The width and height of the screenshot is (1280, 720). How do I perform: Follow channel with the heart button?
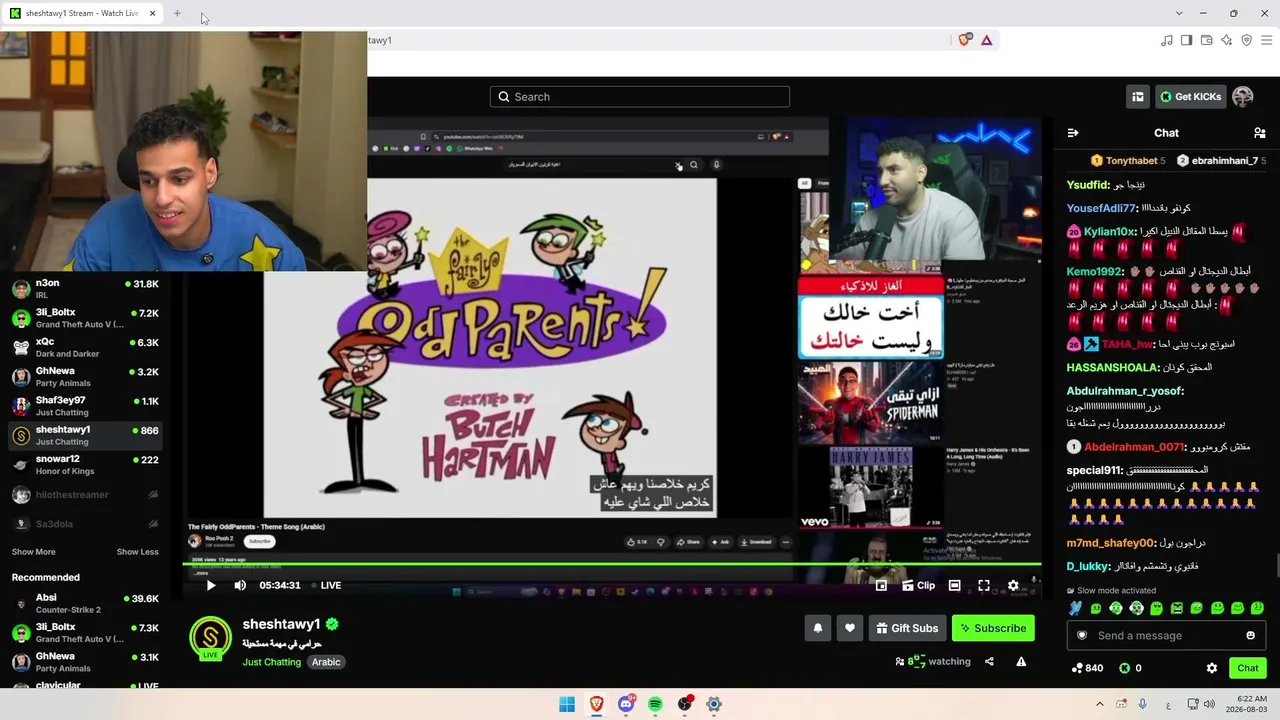click(850, 628)
